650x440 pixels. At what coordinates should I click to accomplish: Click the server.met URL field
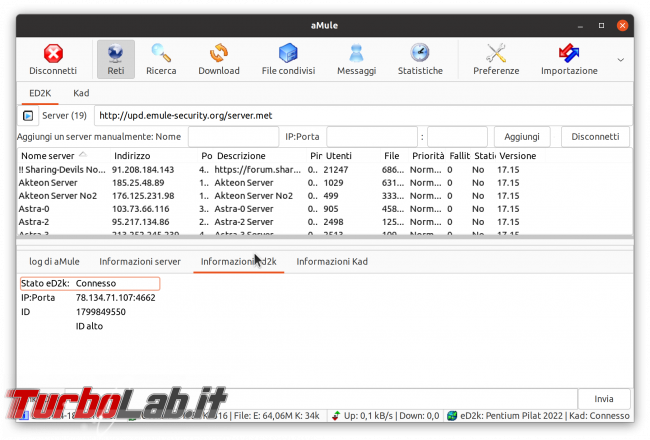[363, 116]
